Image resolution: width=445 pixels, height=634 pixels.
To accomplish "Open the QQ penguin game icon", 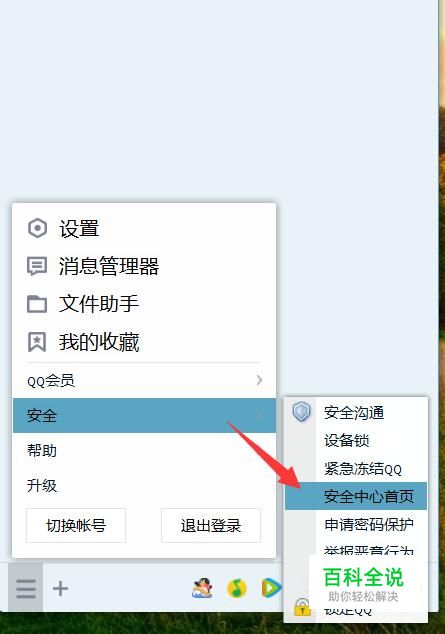I will [202, 588].
